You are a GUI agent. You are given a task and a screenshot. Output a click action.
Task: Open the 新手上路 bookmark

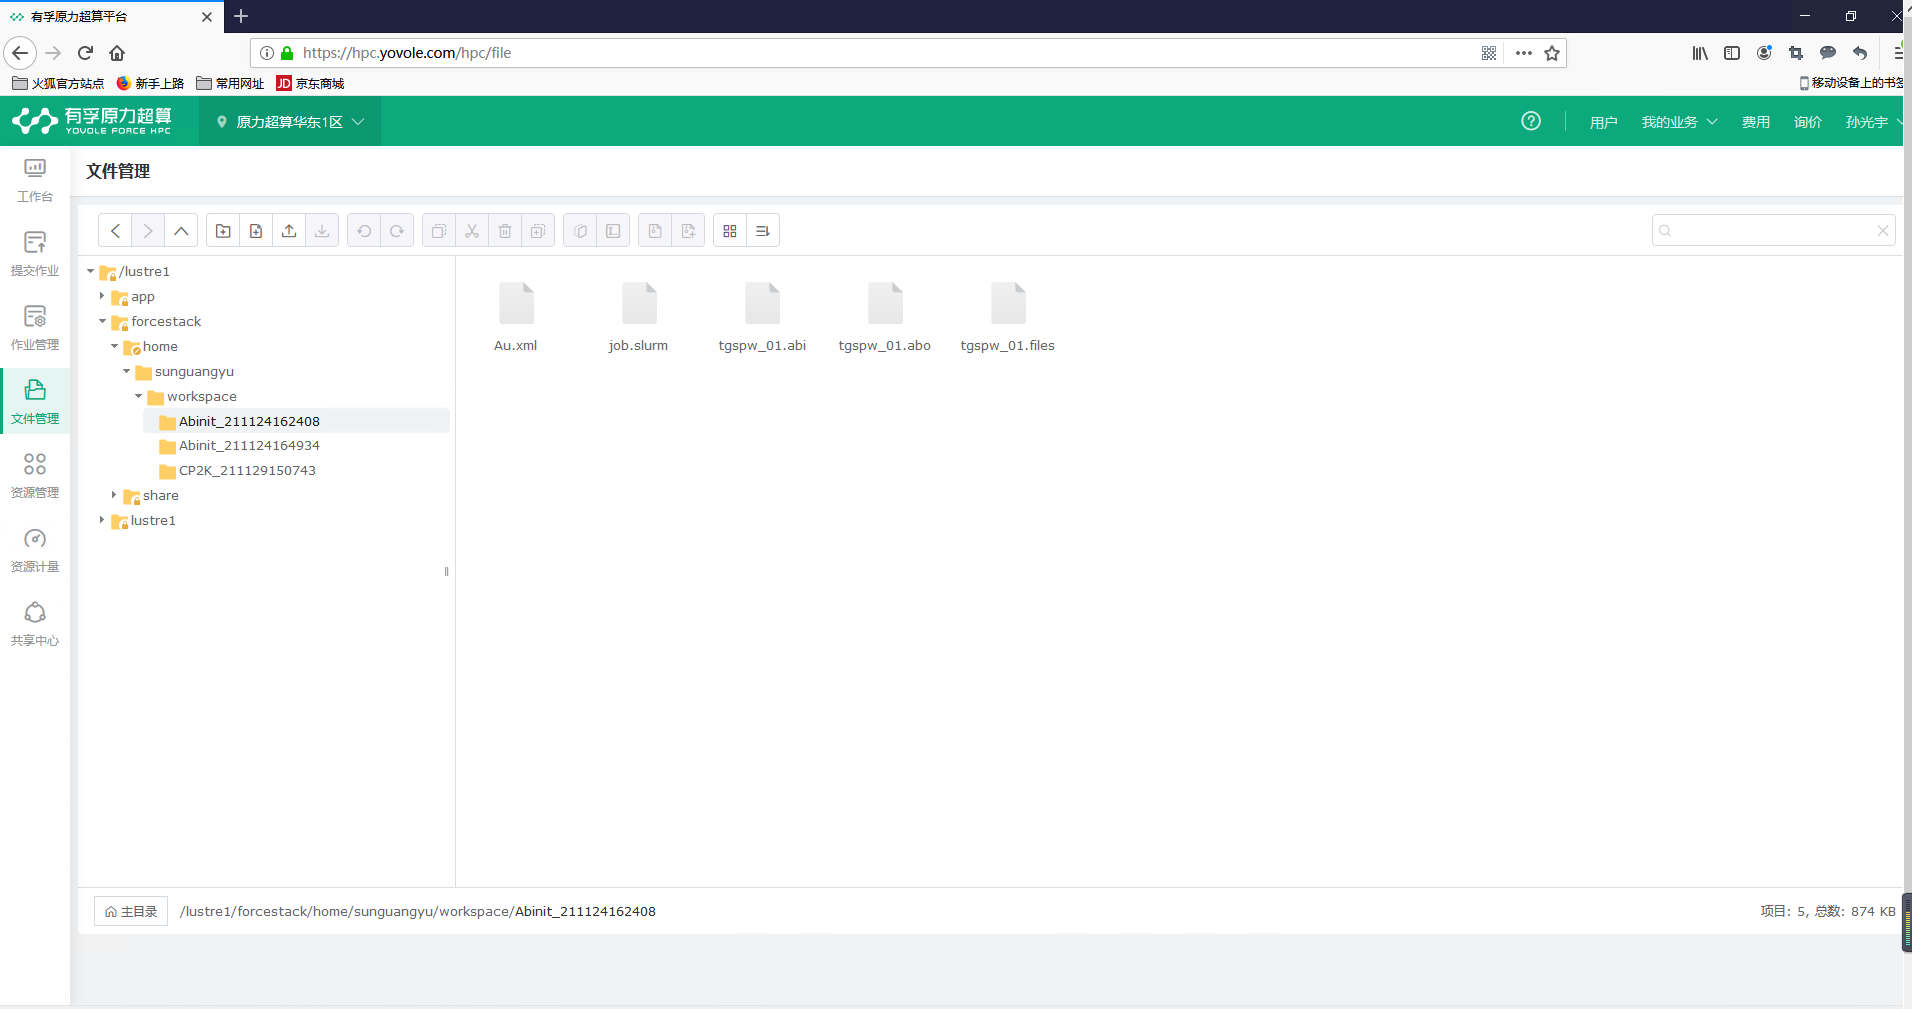coord(150,83)
